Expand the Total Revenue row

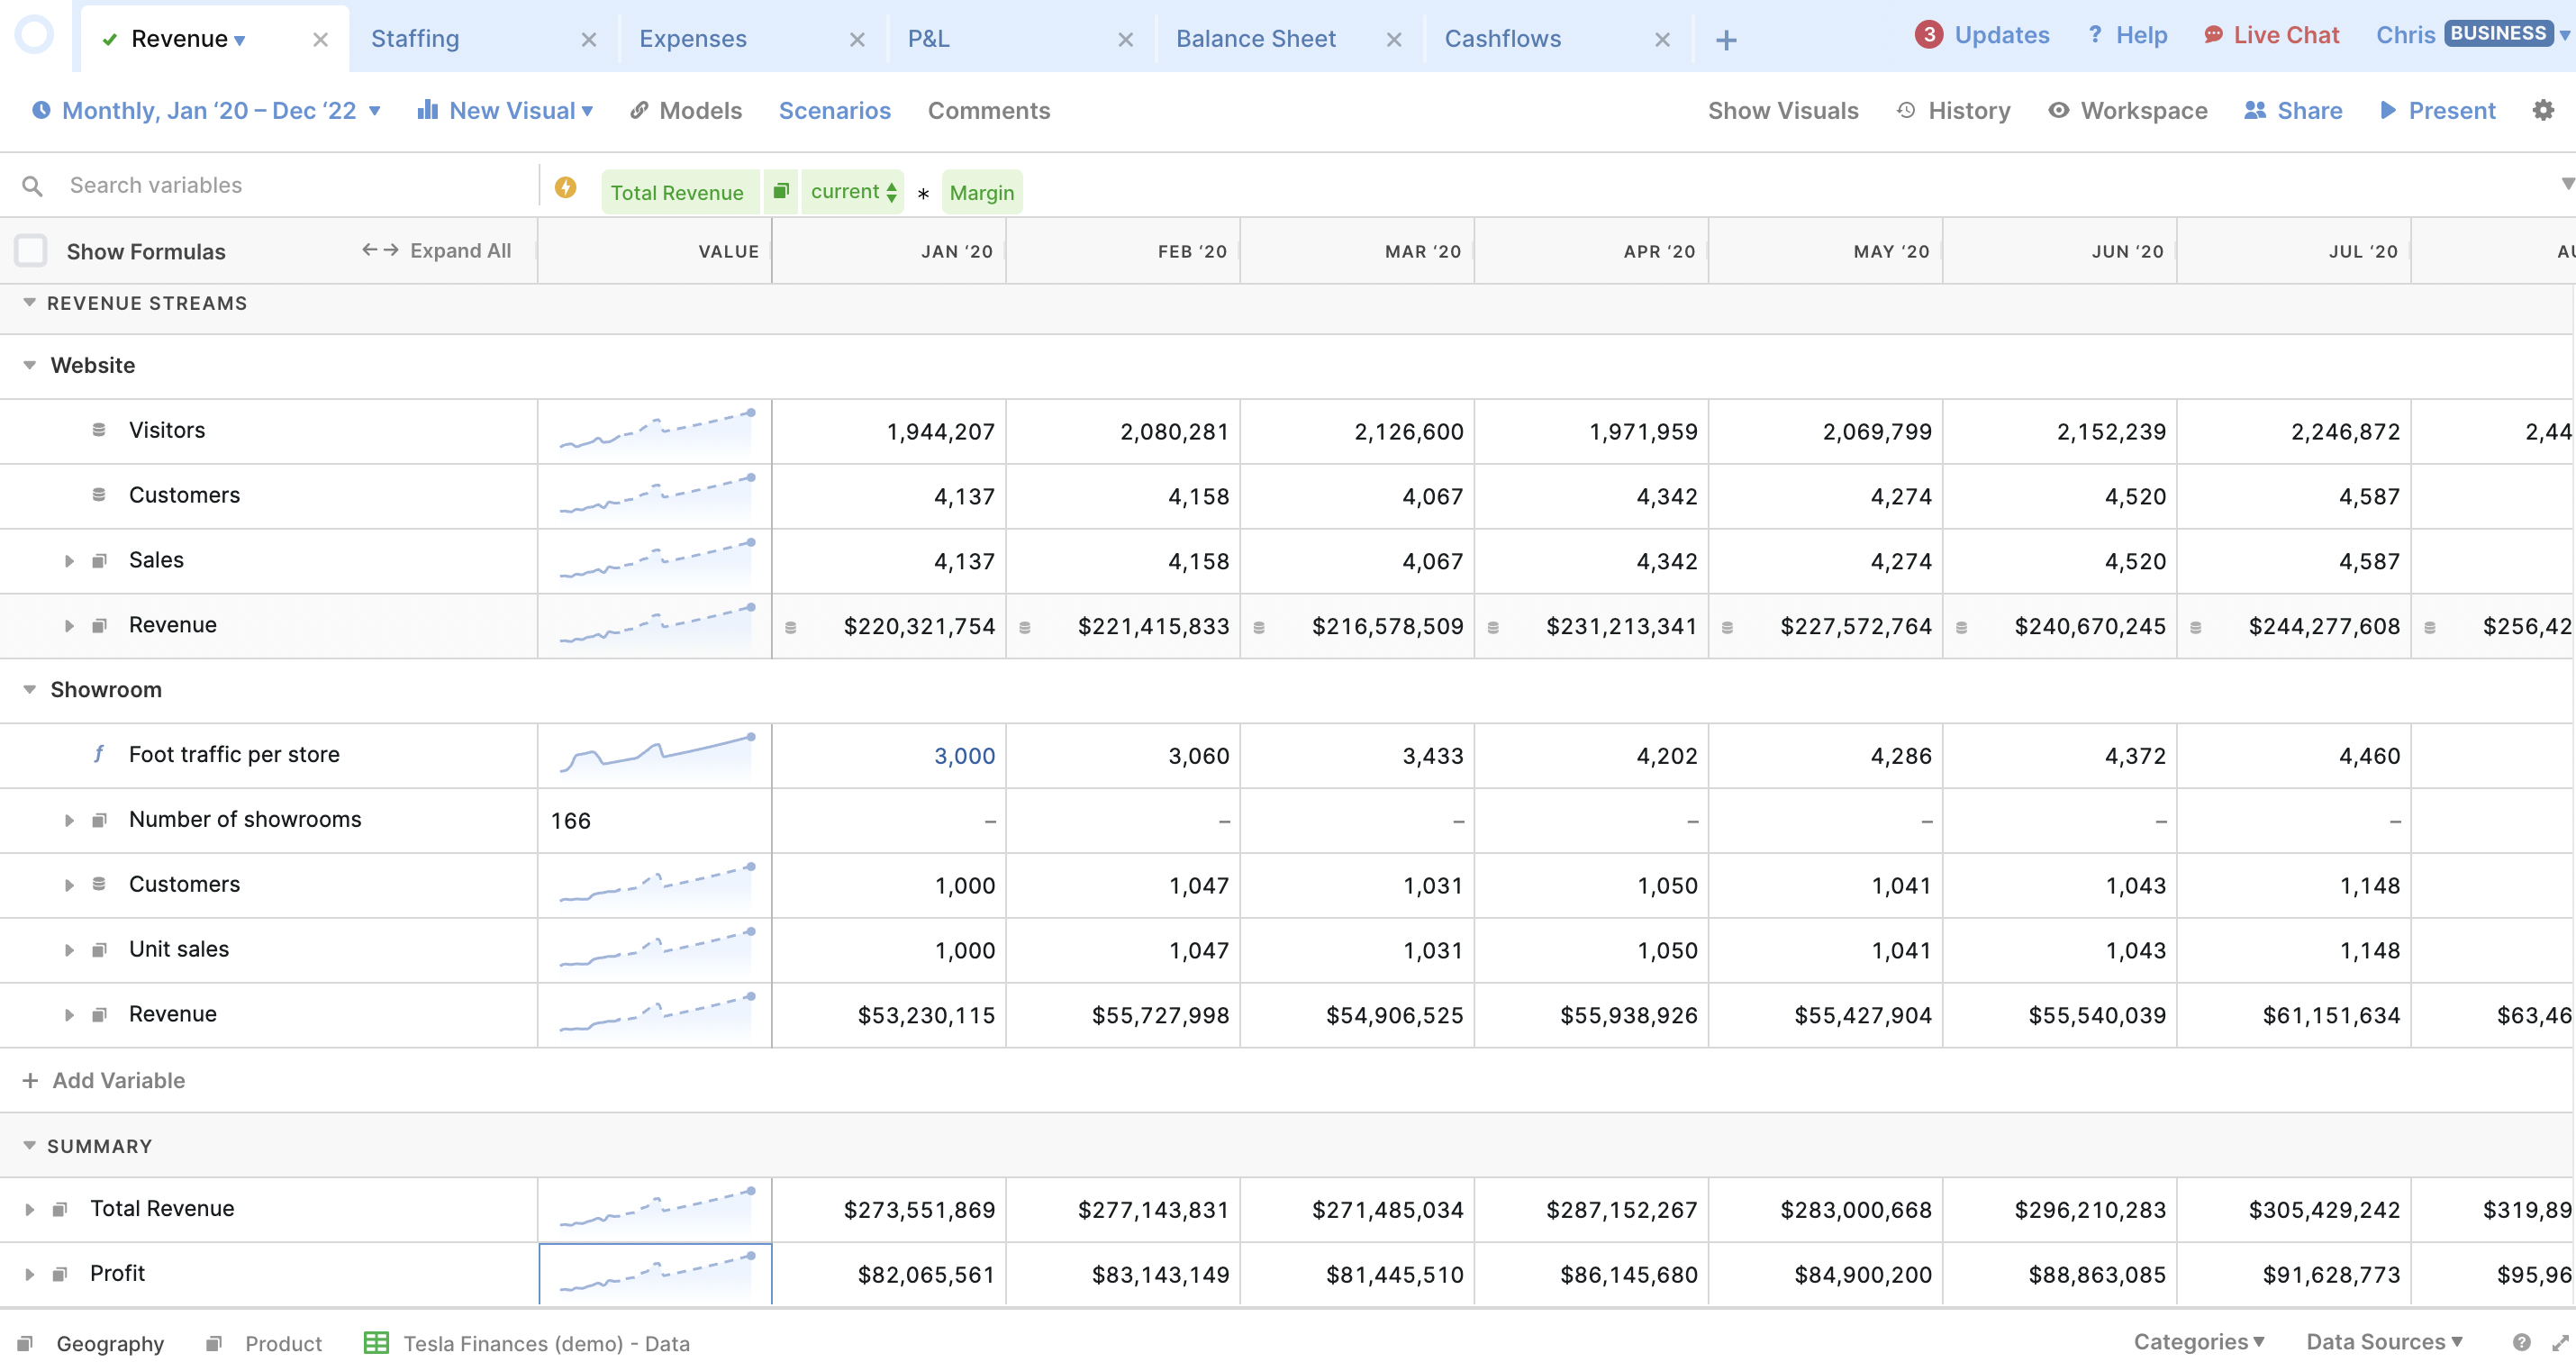[x=30, y=1210]
